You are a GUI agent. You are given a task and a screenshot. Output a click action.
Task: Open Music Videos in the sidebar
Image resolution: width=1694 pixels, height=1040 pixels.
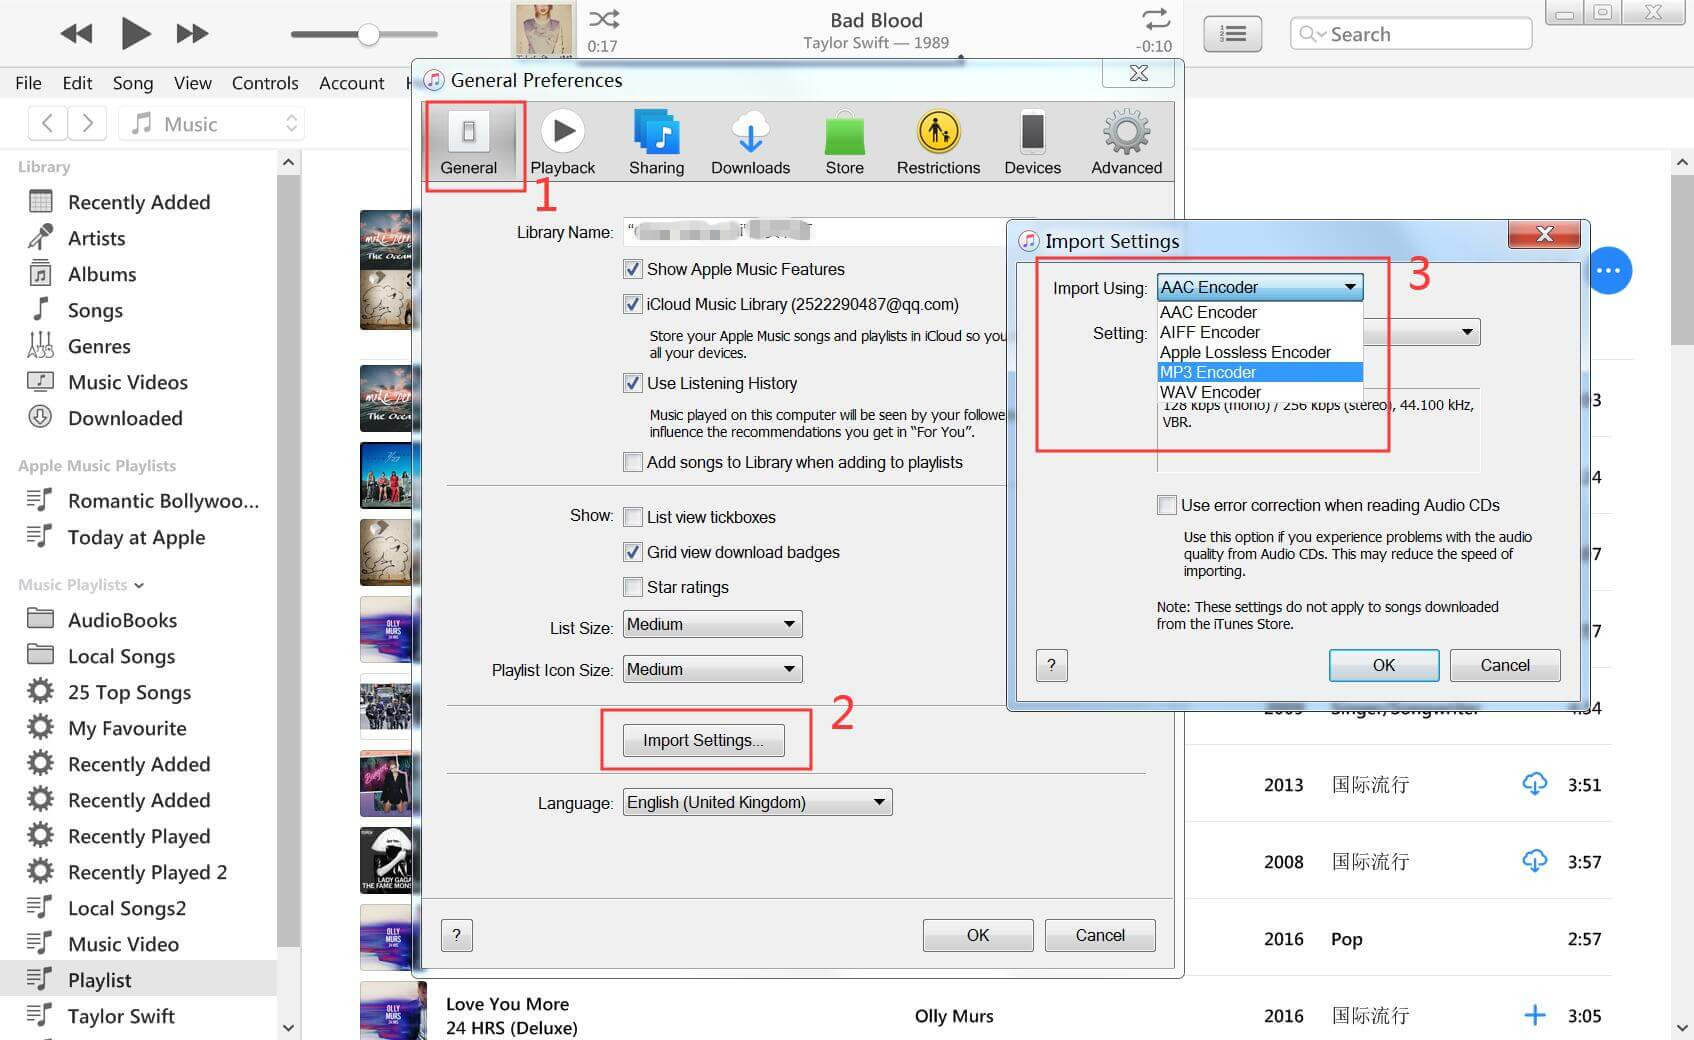click(127, 382)
